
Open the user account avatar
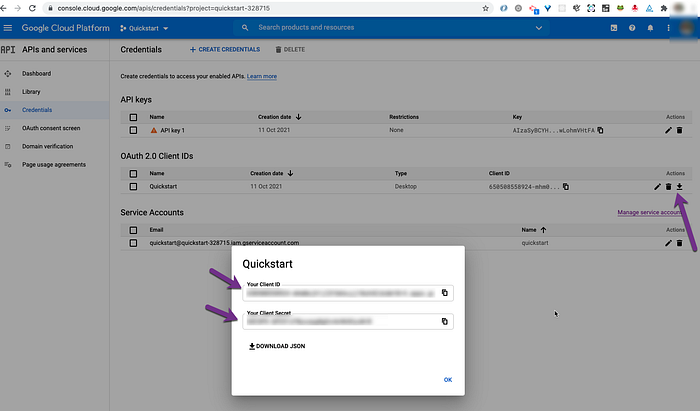(686, 28)
